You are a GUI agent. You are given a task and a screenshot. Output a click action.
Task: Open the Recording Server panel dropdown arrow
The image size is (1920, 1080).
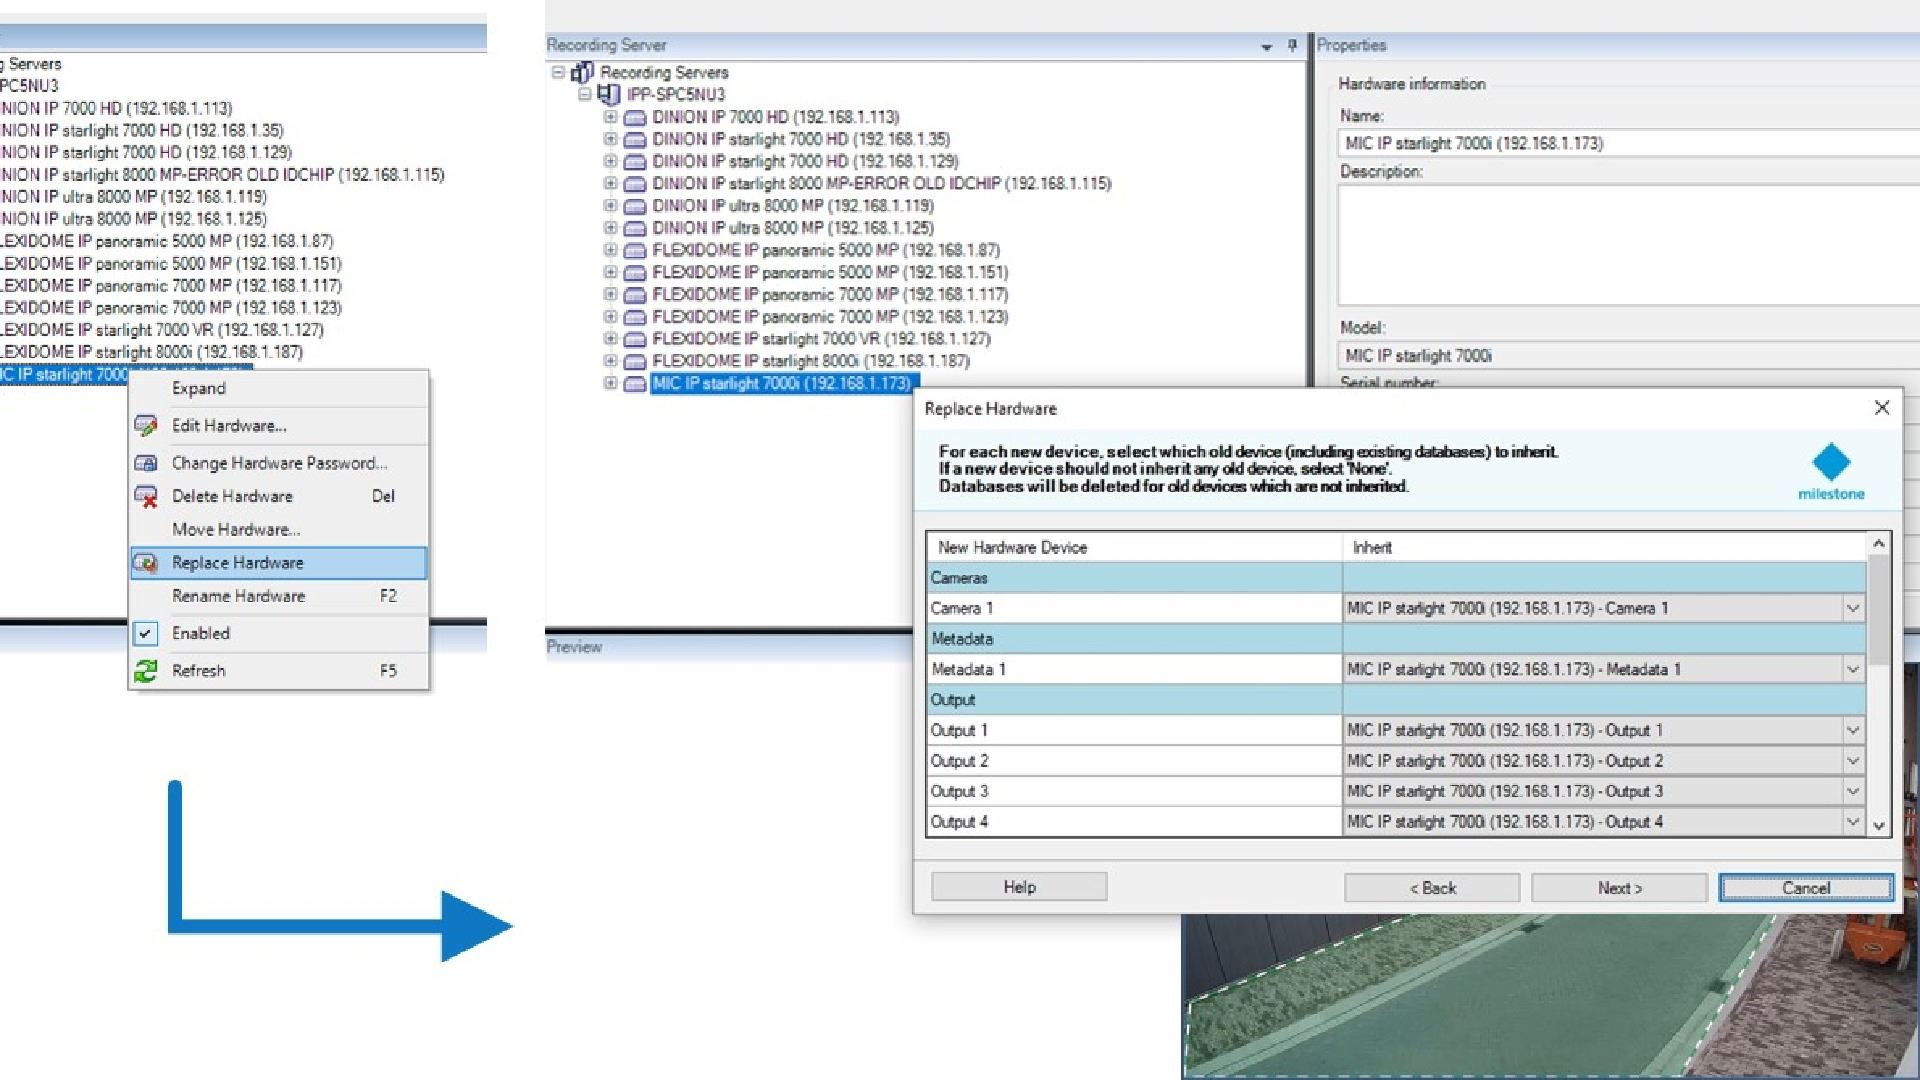pyautogui.click(x=1267, y=46)
